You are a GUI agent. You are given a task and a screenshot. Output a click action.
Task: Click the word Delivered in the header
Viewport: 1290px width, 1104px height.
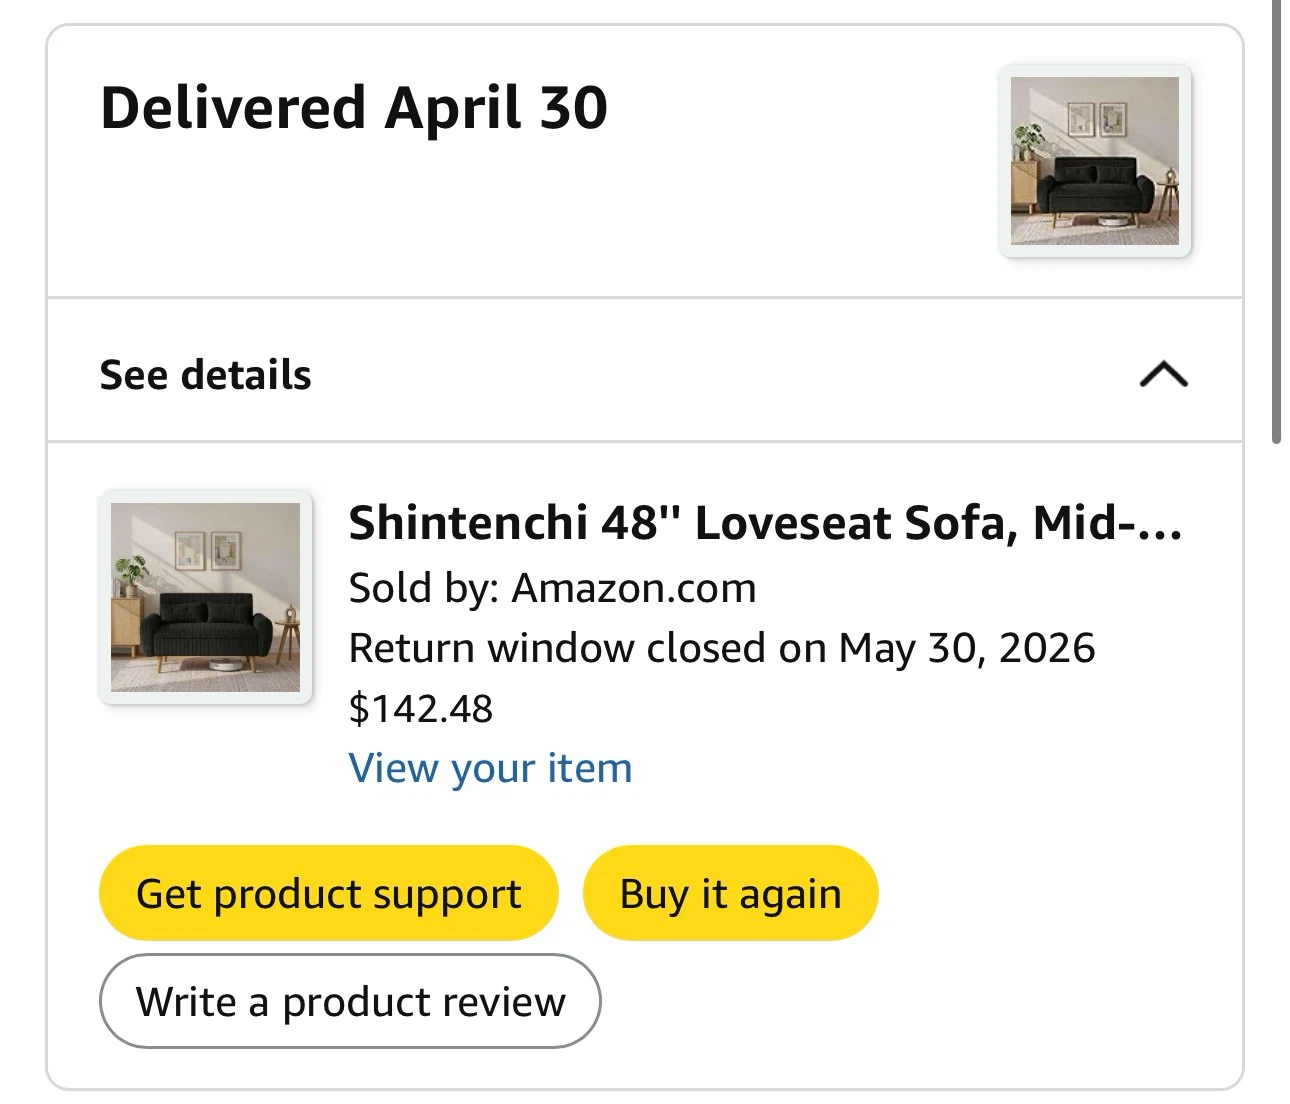(x=233, y=108)
